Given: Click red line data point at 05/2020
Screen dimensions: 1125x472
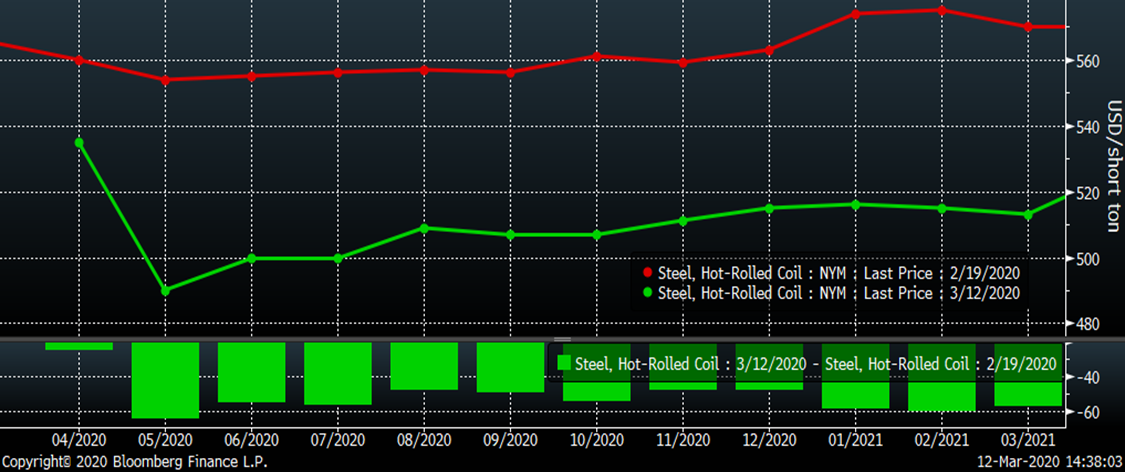Looking at the screenshot, I should click(165, 79).
